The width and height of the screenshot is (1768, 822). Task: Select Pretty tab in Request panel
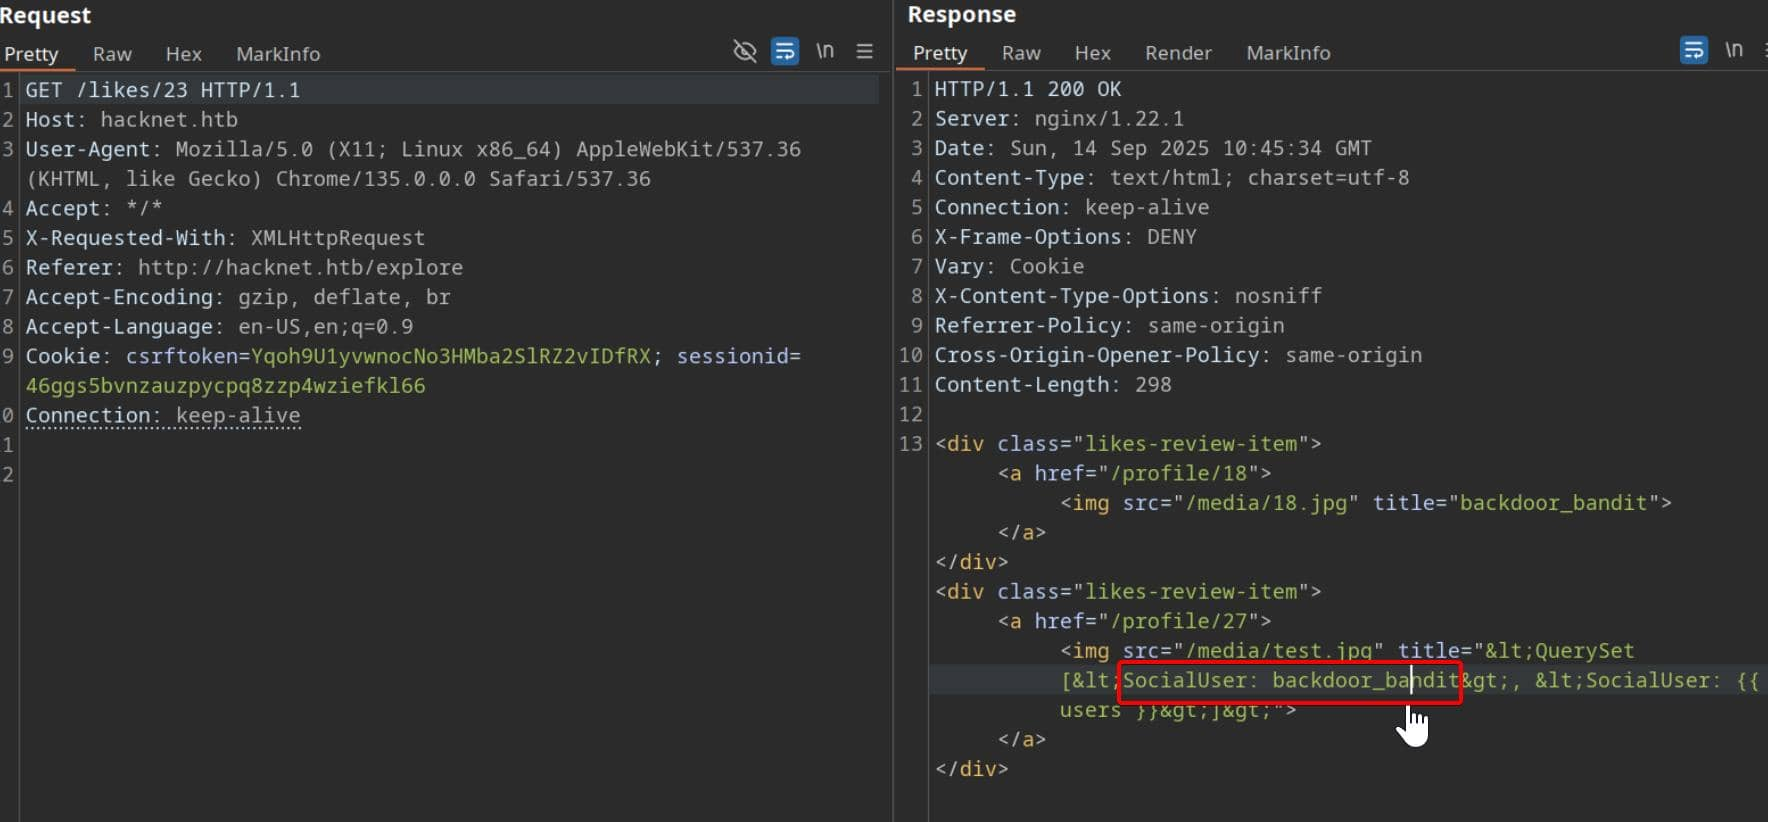(31, 54)
